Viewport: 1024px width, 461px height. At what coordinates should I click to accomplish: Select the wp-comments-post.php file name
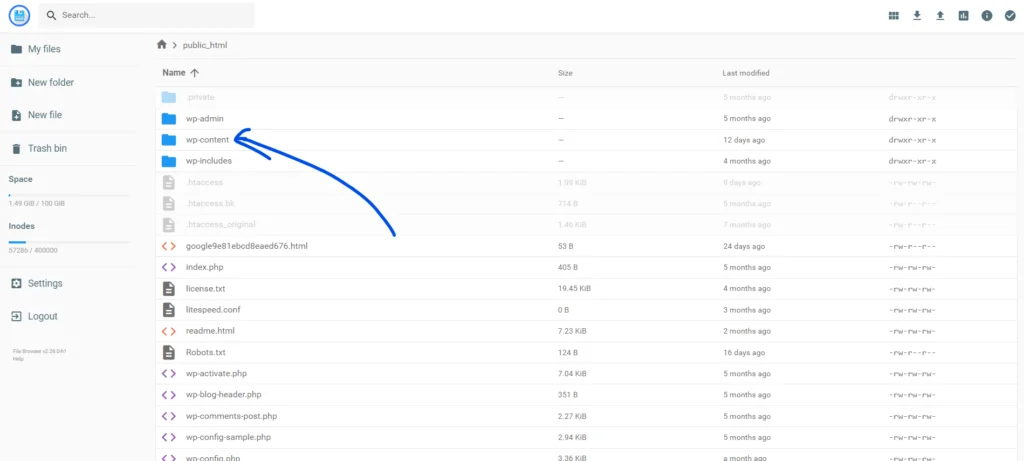pyautogui.click(x=231, y=416)
